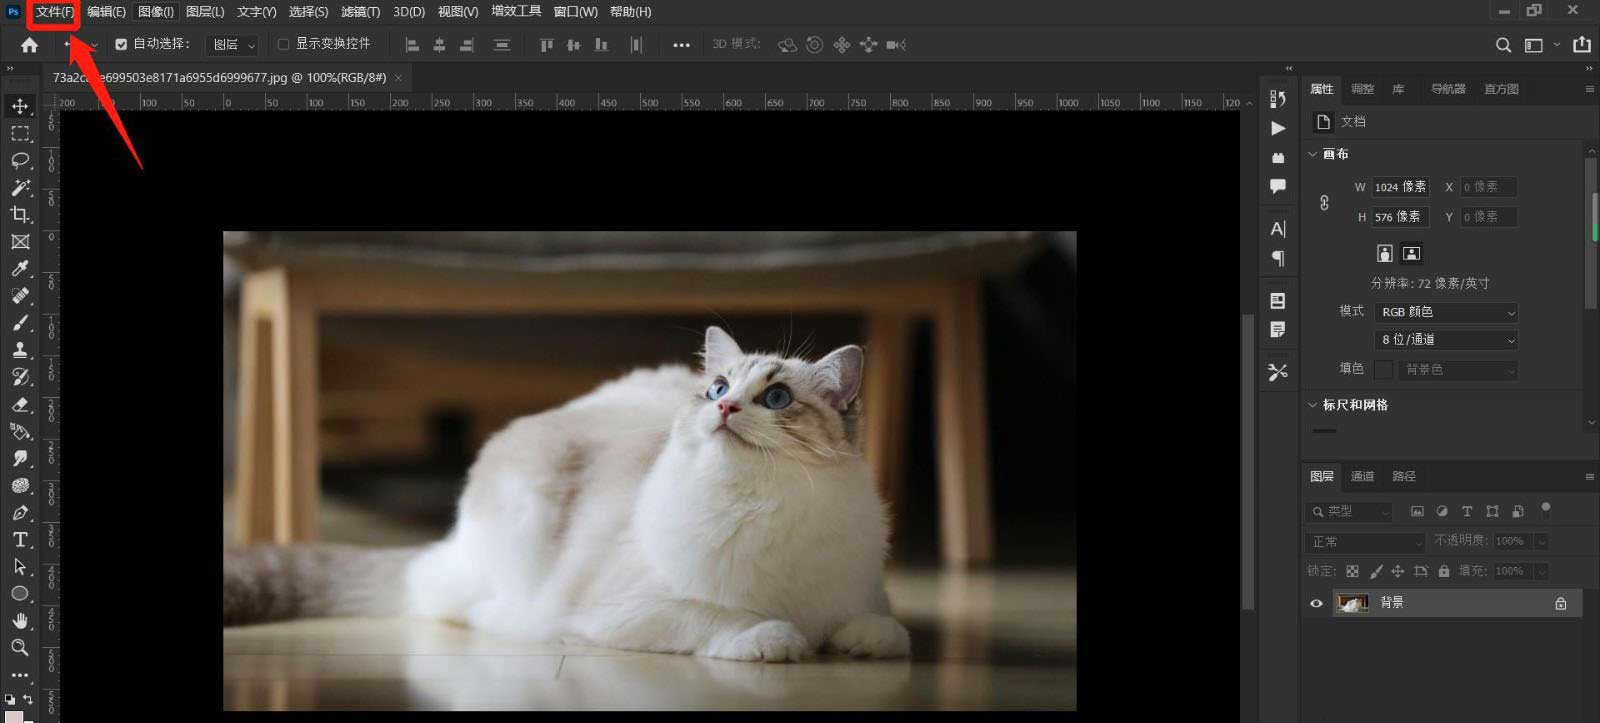
Task: Click the three-dots more options button
Action: click(x=681, y=45)
